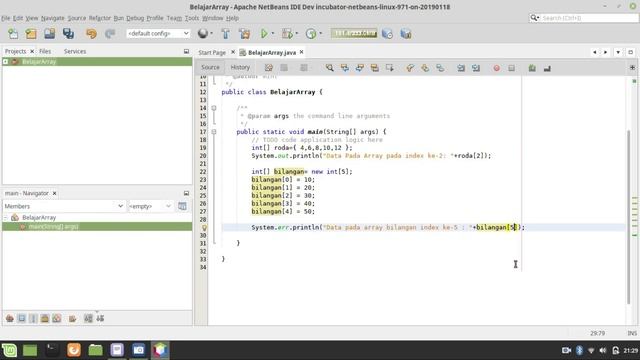640x360 pixels.
Task: Click the Navigator view icon beside <empty> dropdown
Action: pyautogui.click(x=182, y=206)
